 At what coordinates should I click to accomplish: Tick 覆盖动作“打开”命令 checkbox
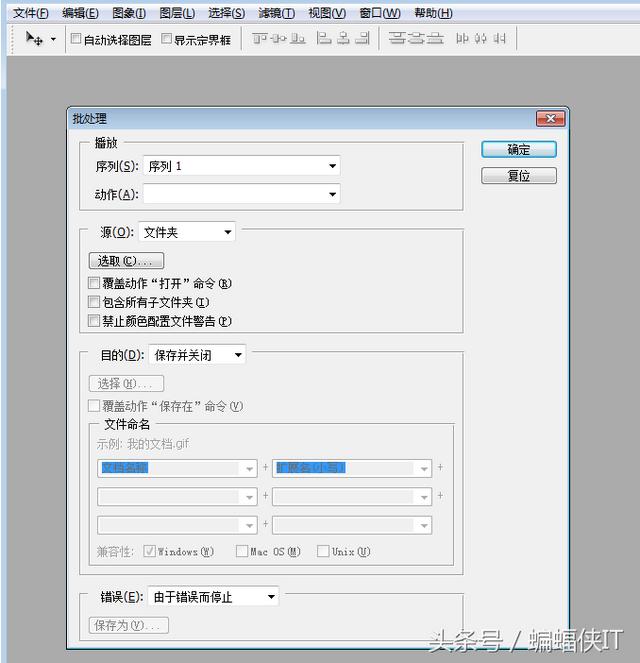(x=94, y=282)
